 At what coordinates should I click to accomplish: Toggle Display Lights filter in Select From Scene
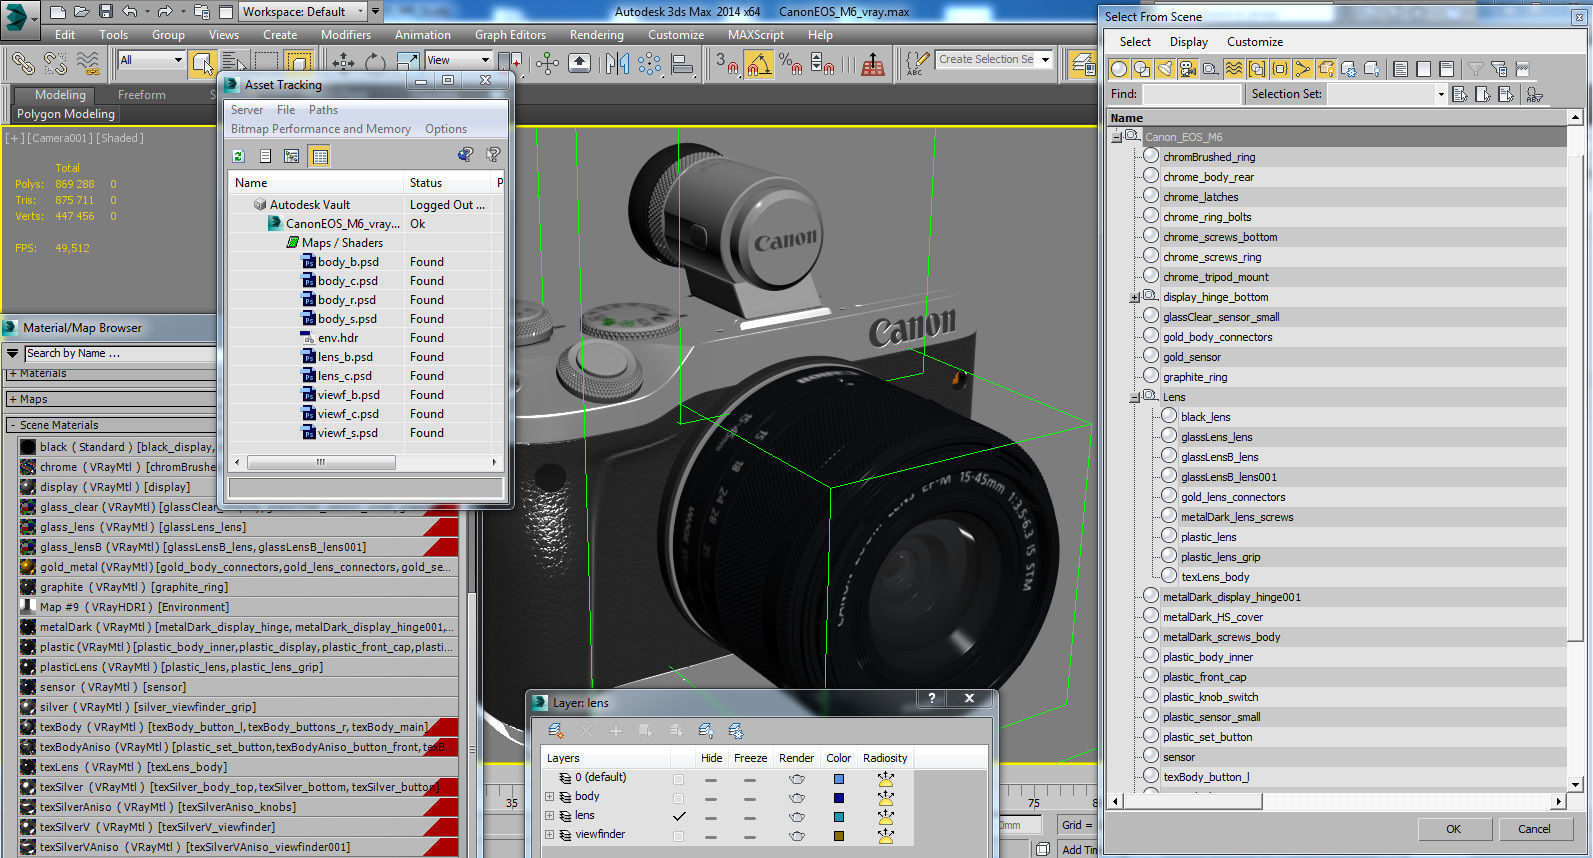(x=1165, y=69)
